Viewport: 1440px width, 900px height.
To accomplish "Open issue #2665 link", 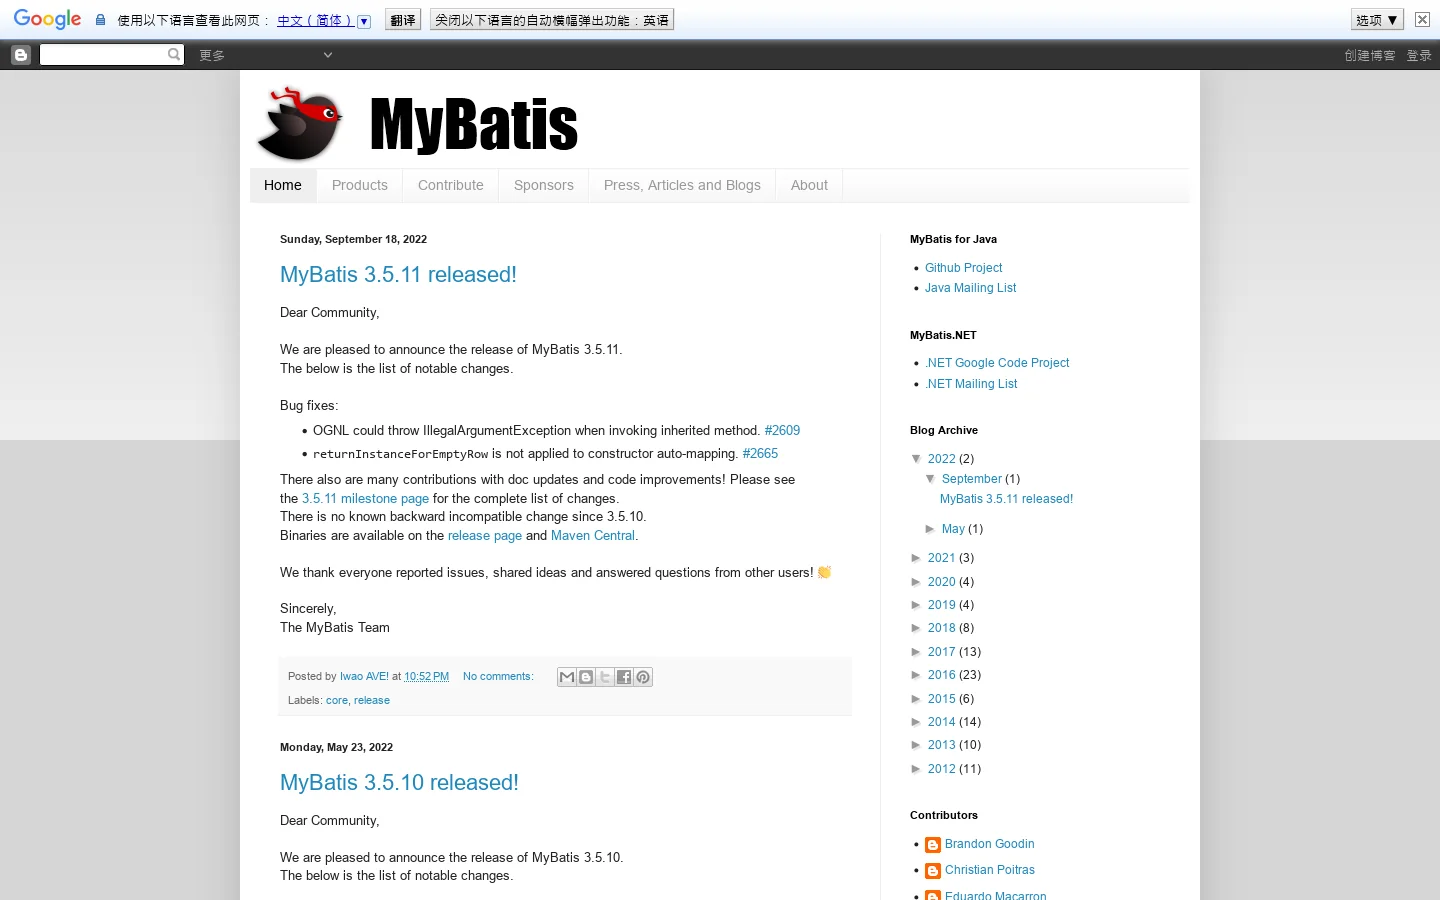I will (x=760, y=454).
